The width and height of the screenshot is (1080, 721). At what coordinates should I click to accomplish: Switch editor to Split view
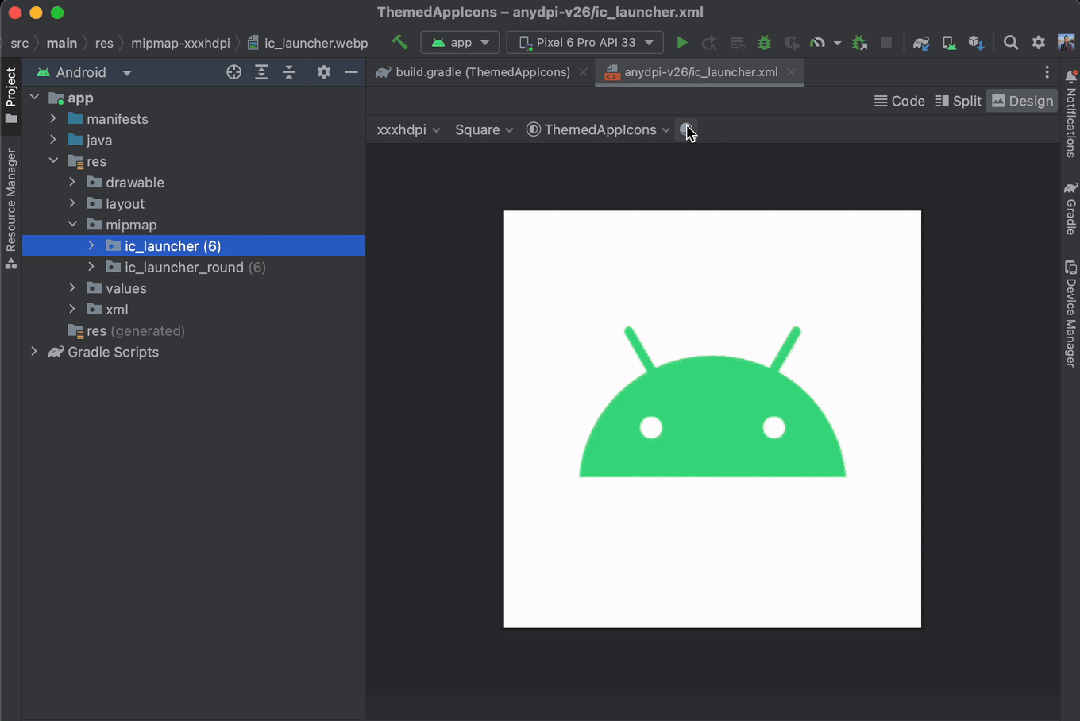tap(958, 101)
